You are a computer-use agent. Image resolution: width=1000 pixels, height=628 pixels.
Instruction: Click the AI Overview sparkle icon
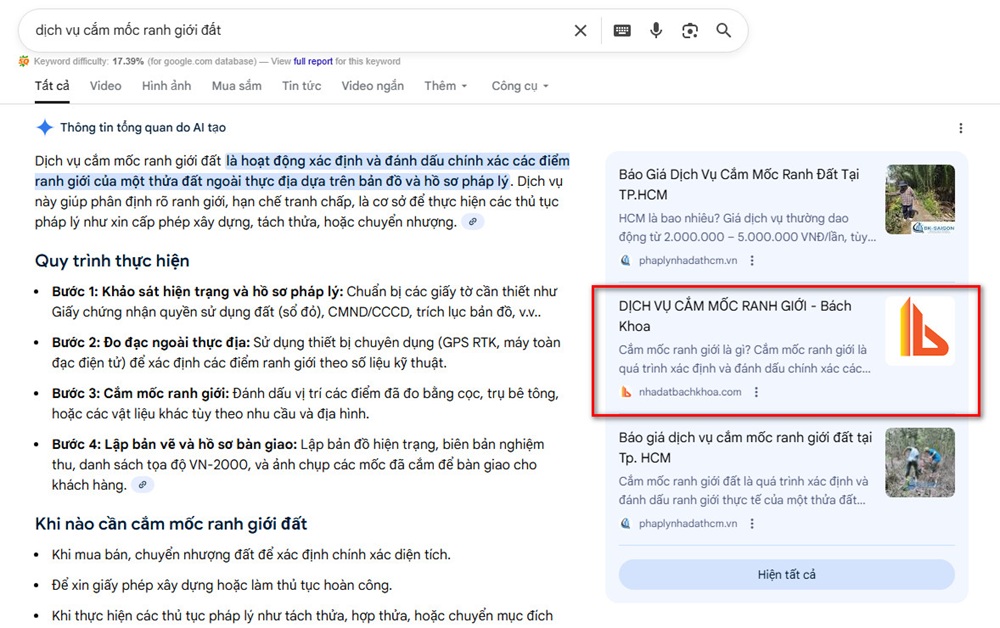point(44,127)
